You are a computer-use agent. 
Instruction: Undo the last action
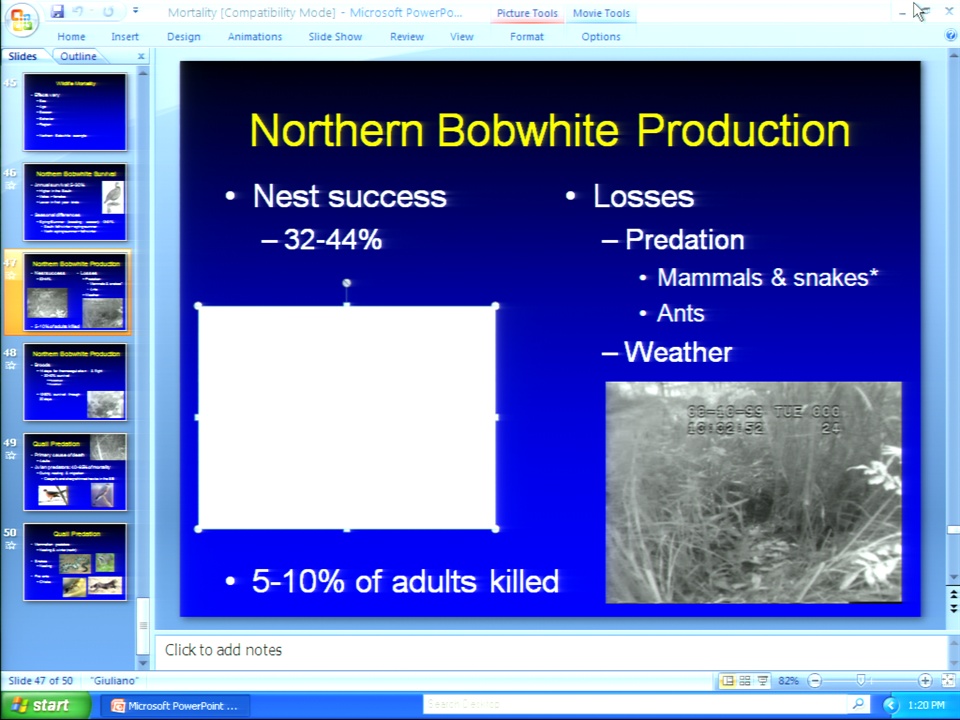point(78,12)
